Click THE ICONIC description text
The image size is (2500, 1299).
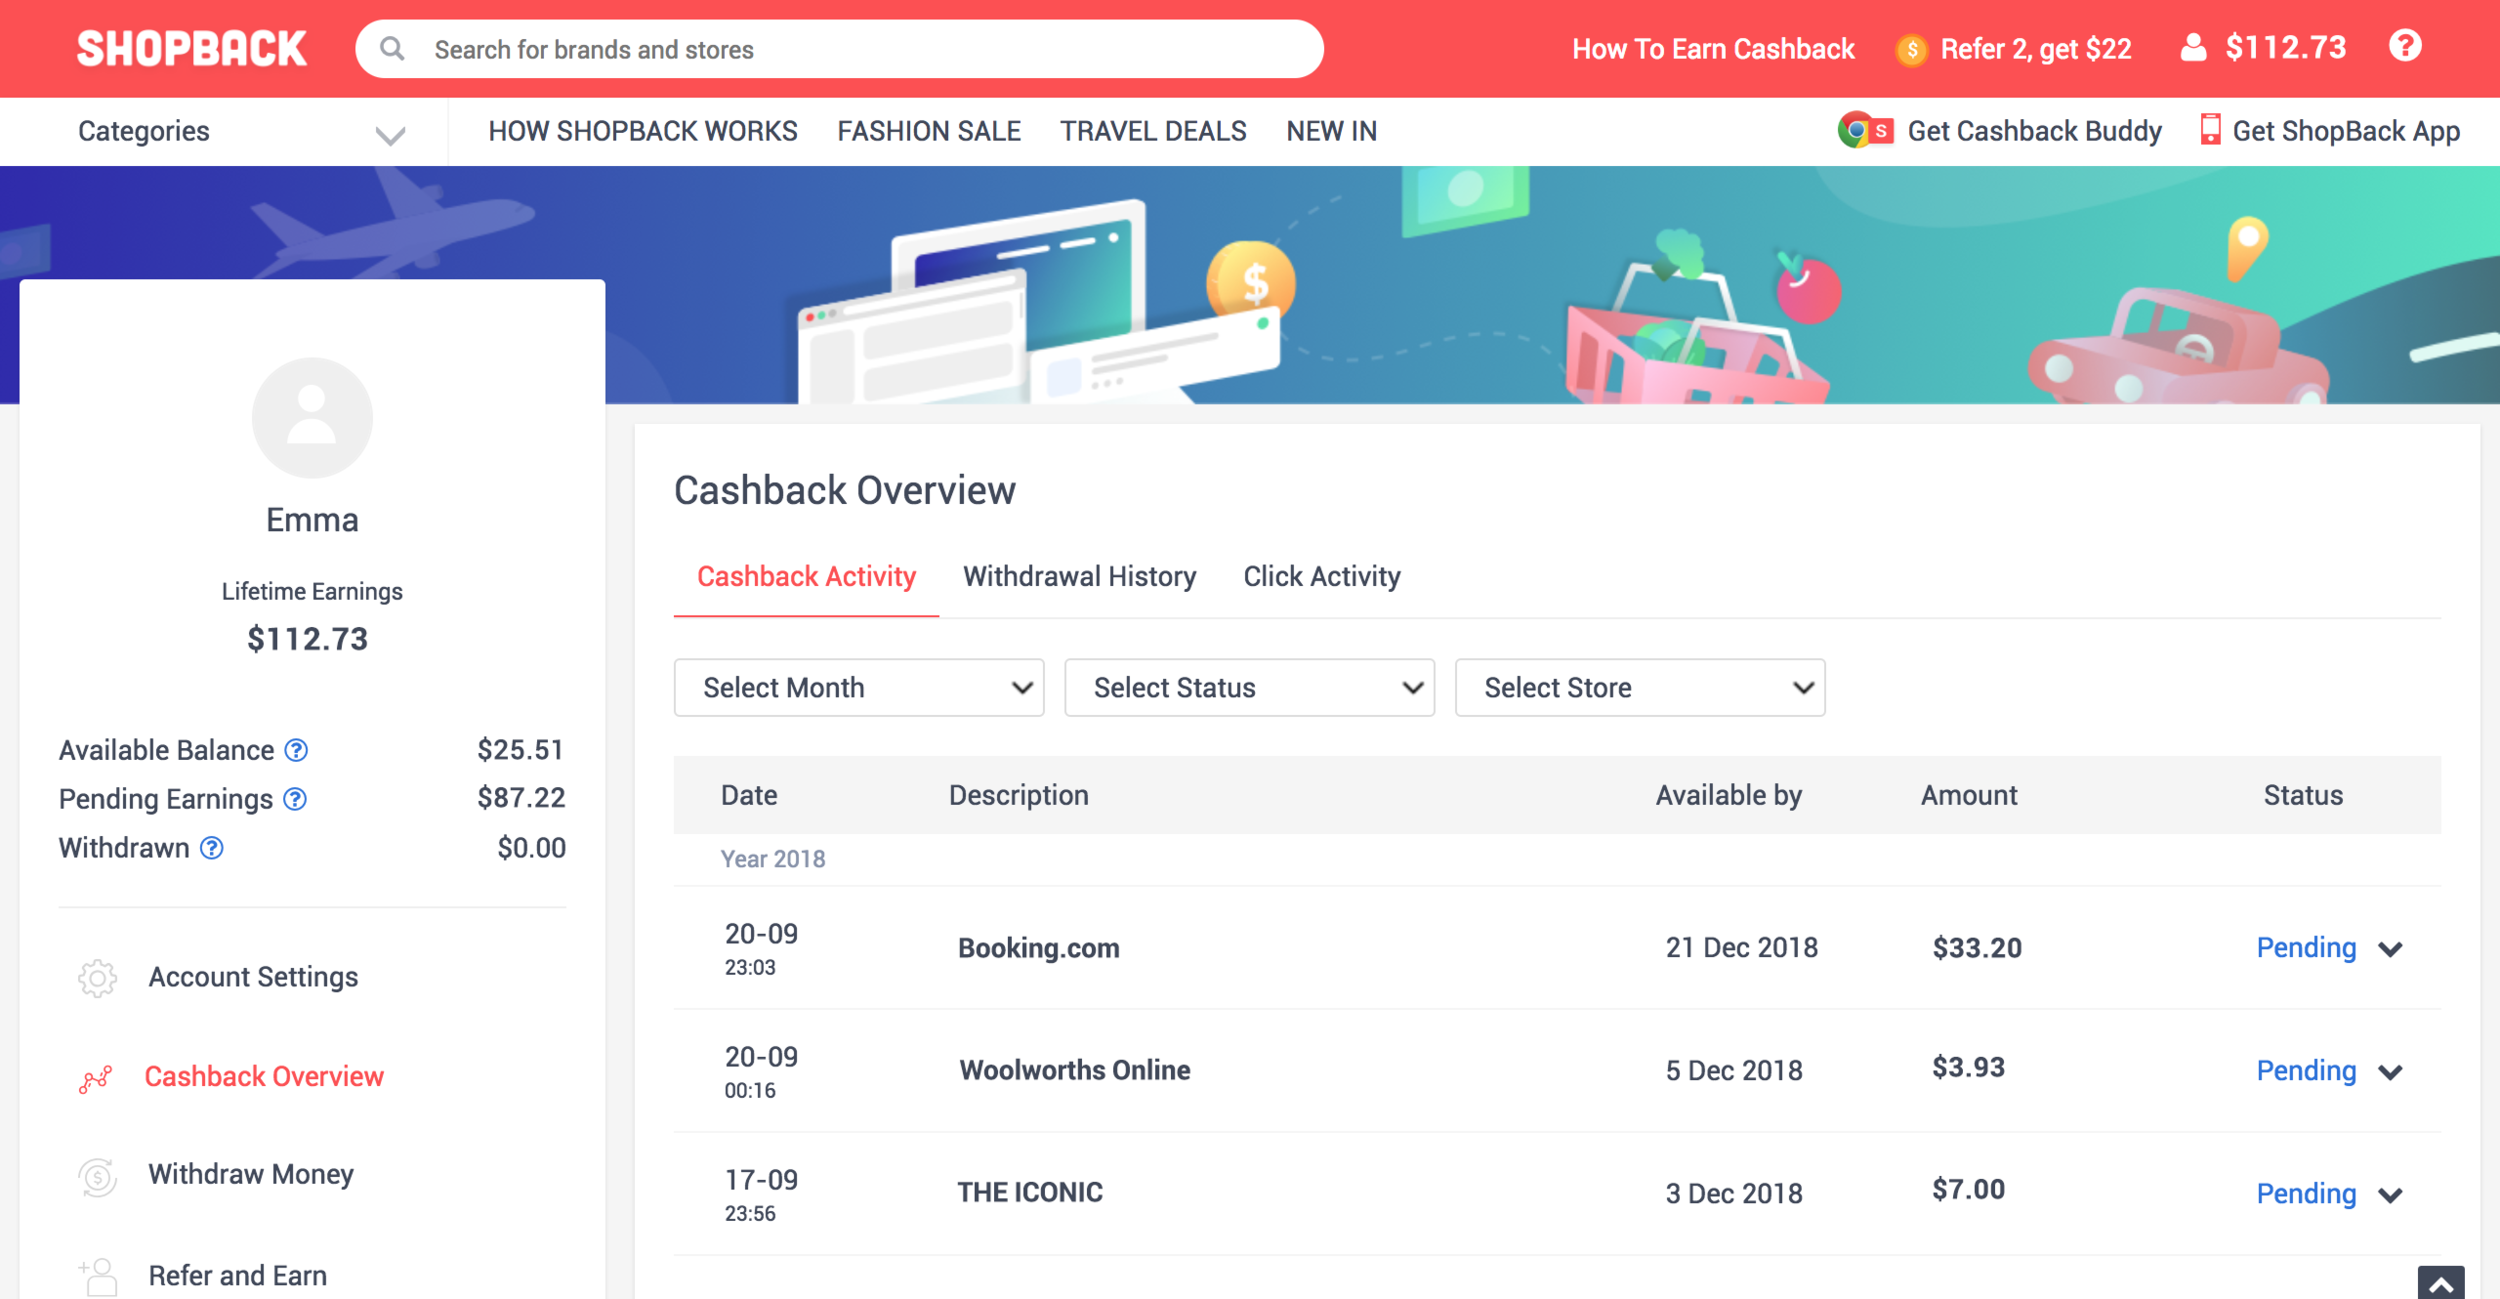pos(1030,1192)
